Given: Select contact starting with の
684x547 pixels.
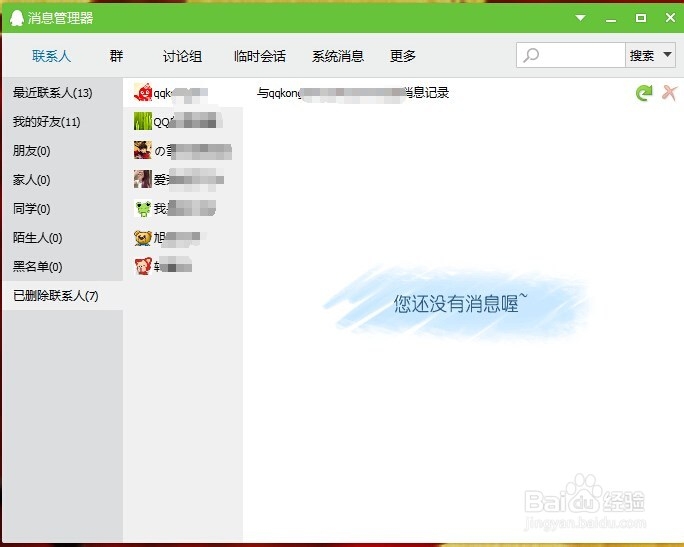Looking at the screenshot, I should tap(183, 150).
